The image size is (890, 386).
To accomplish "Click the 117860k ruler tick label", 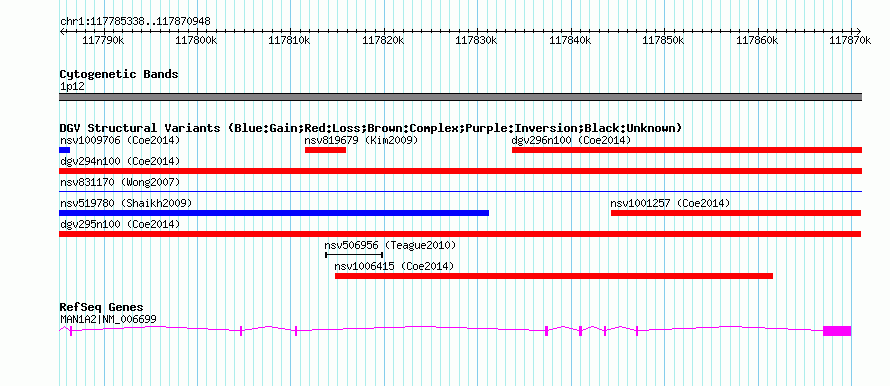I will (758, 40).
